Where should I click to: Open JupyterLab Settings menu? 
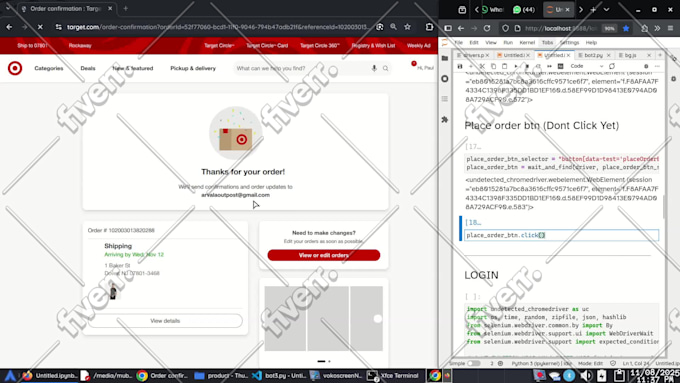coord(569,43)
